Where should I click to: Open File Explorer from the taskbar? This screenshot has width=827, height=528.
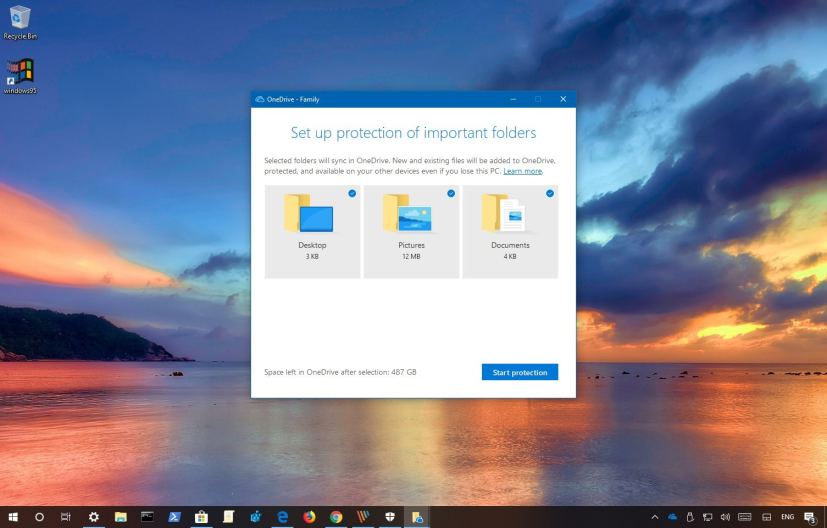pyautogui.click(x=121, y=517)
